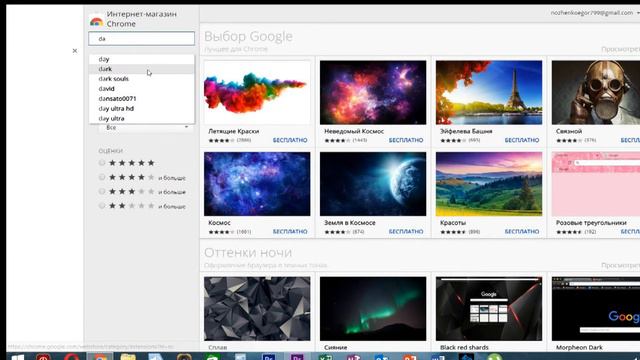
Task: Select the 'dansato0071' suggestion
Action: [142, 98]
